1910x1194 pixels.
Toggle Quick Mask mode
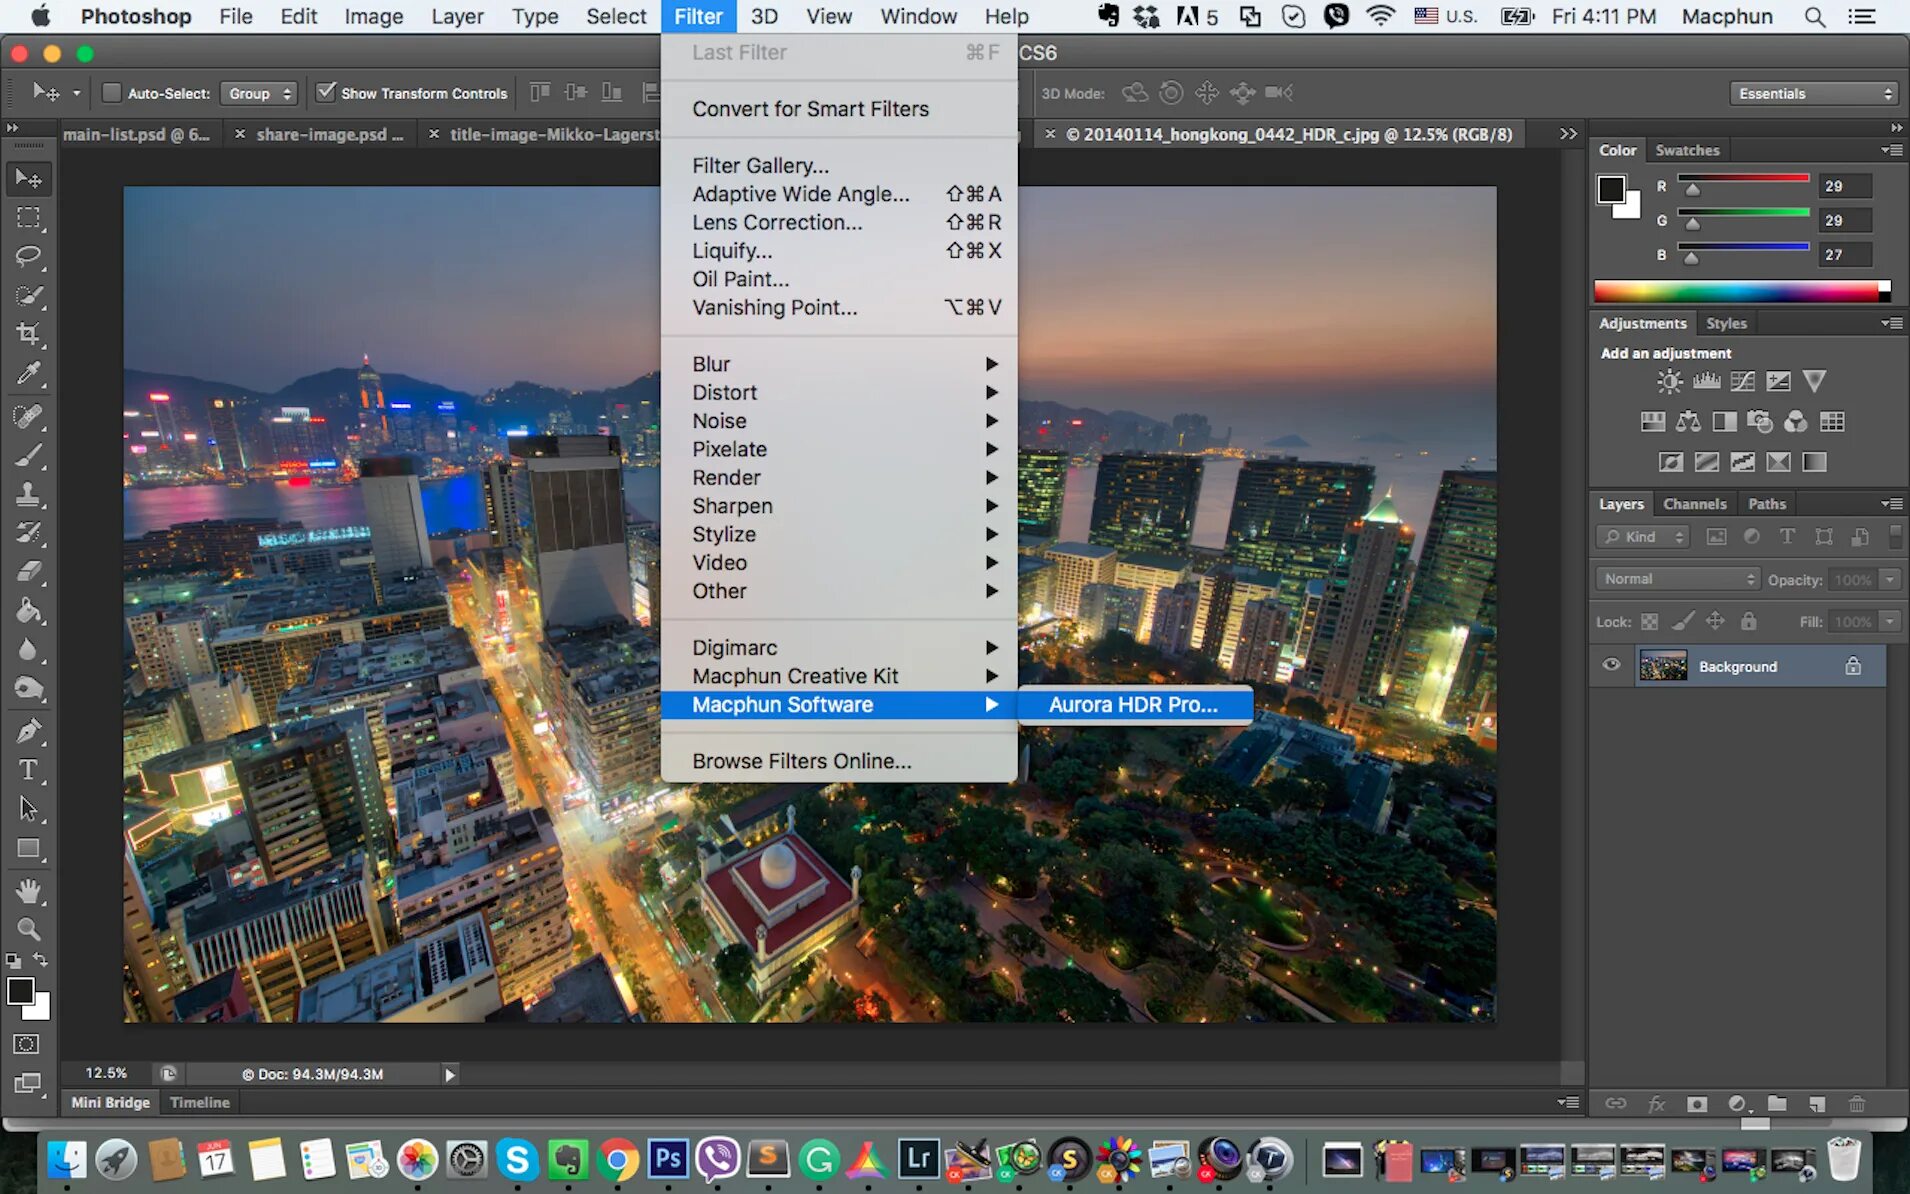tap(27, 1045)
